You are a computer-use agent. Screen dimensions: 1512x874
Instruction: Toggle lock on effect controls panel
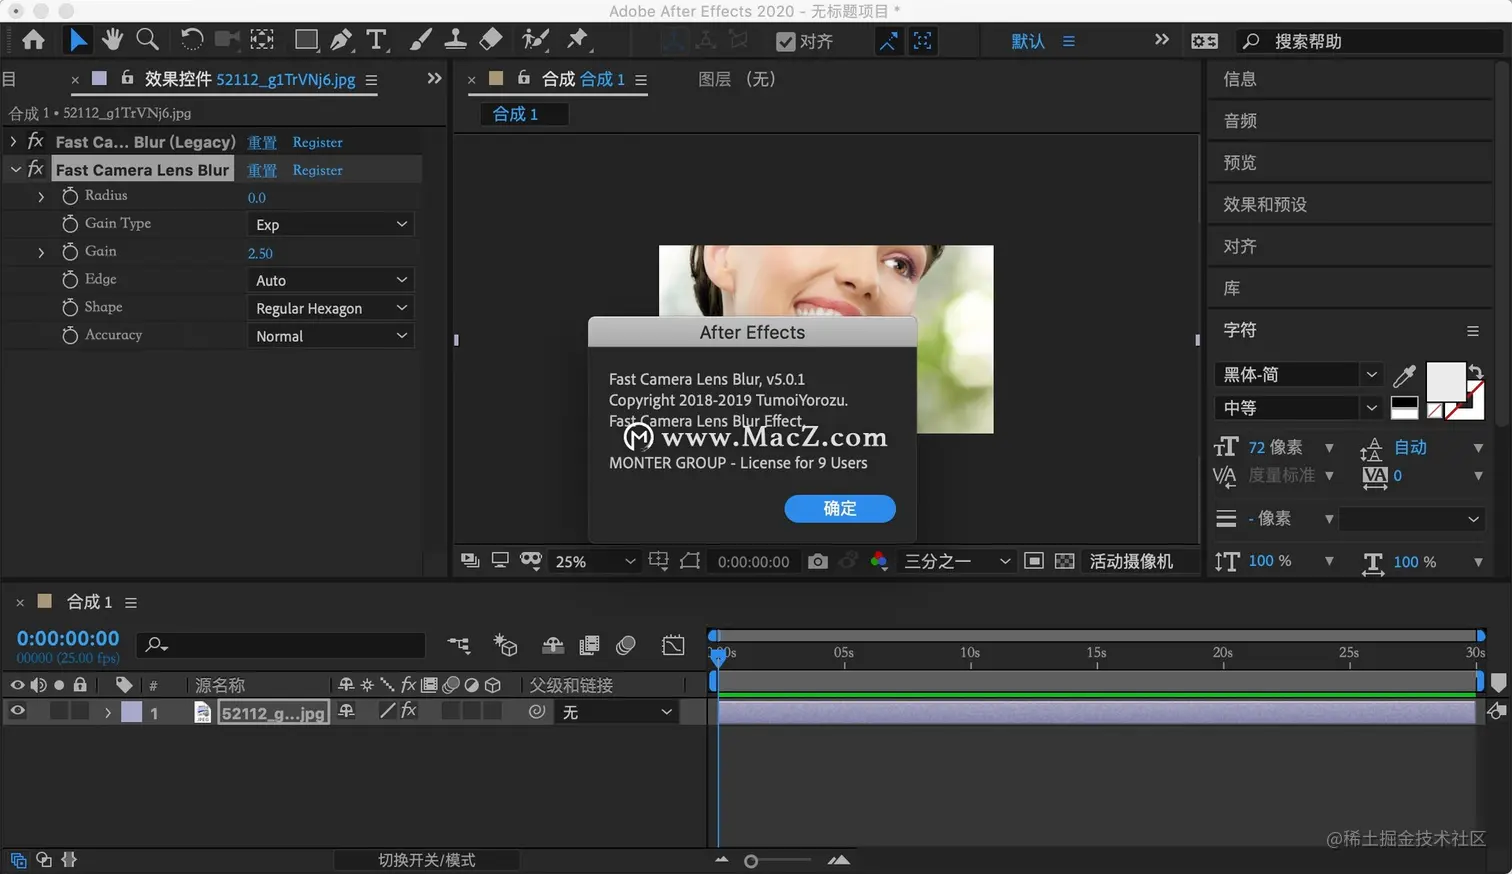click(x=127, y=78)
